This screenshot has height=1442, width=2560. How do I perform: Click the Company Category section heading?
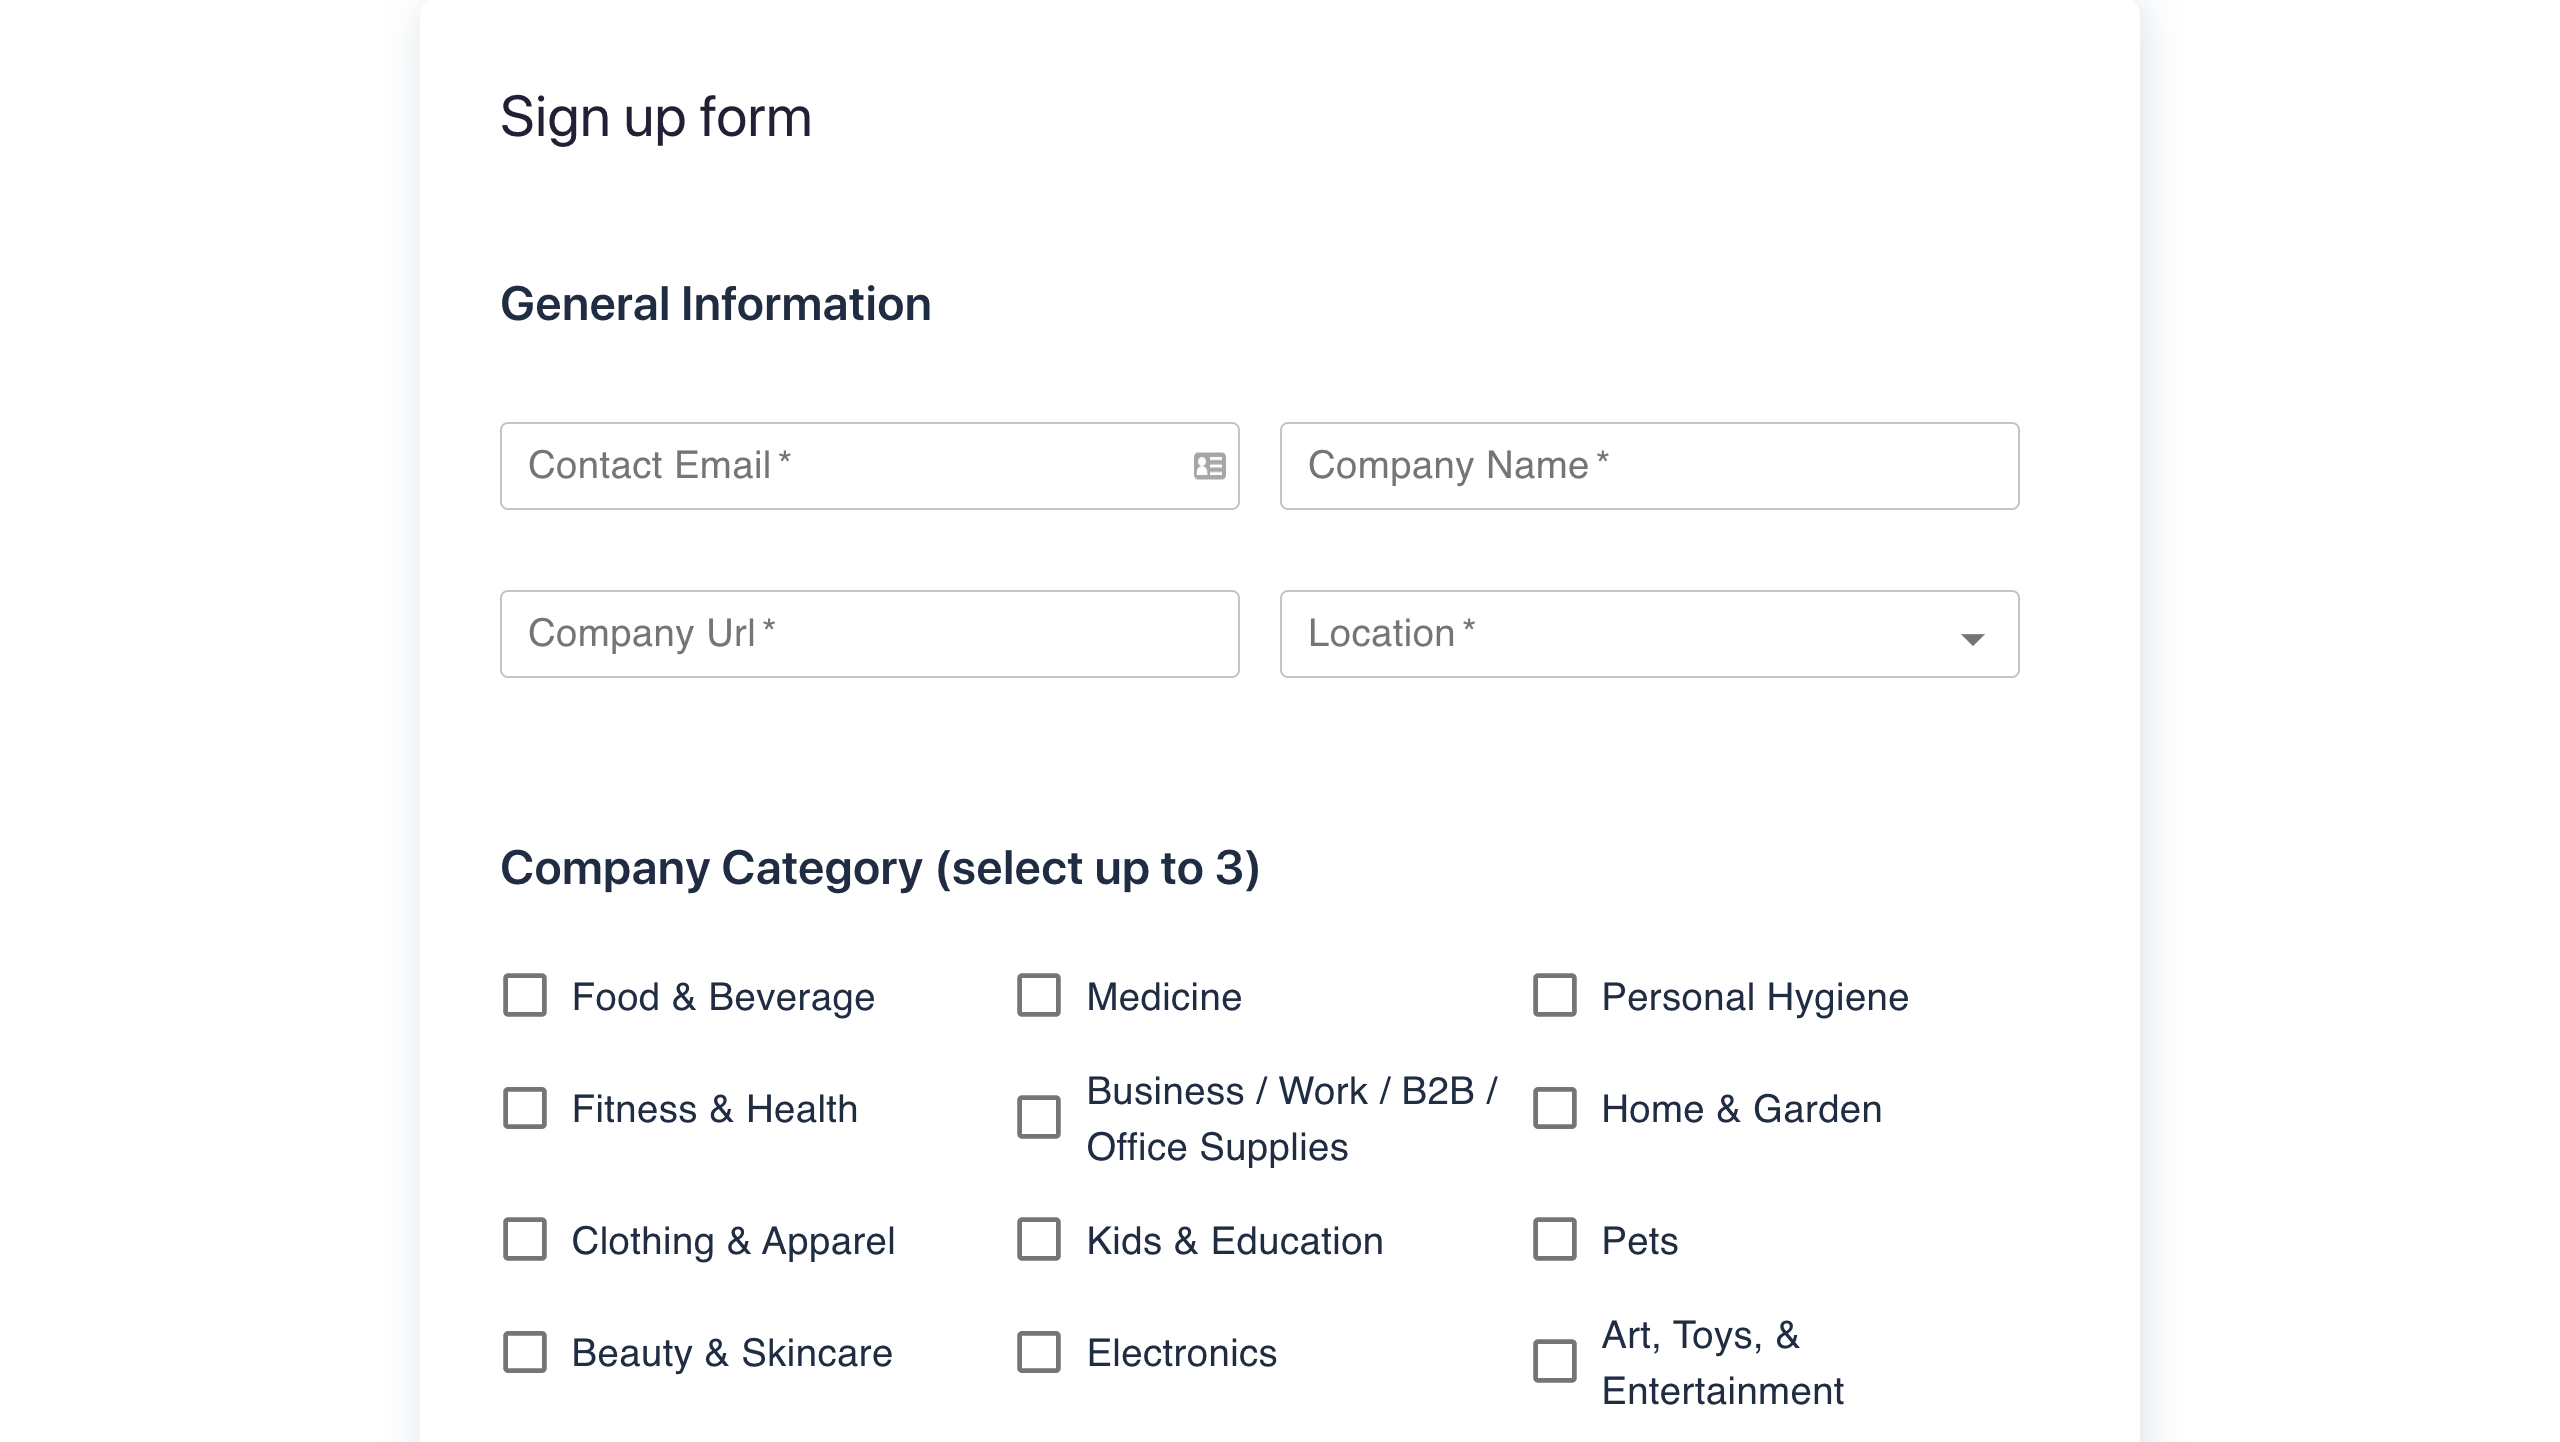[x=879, y=868]
